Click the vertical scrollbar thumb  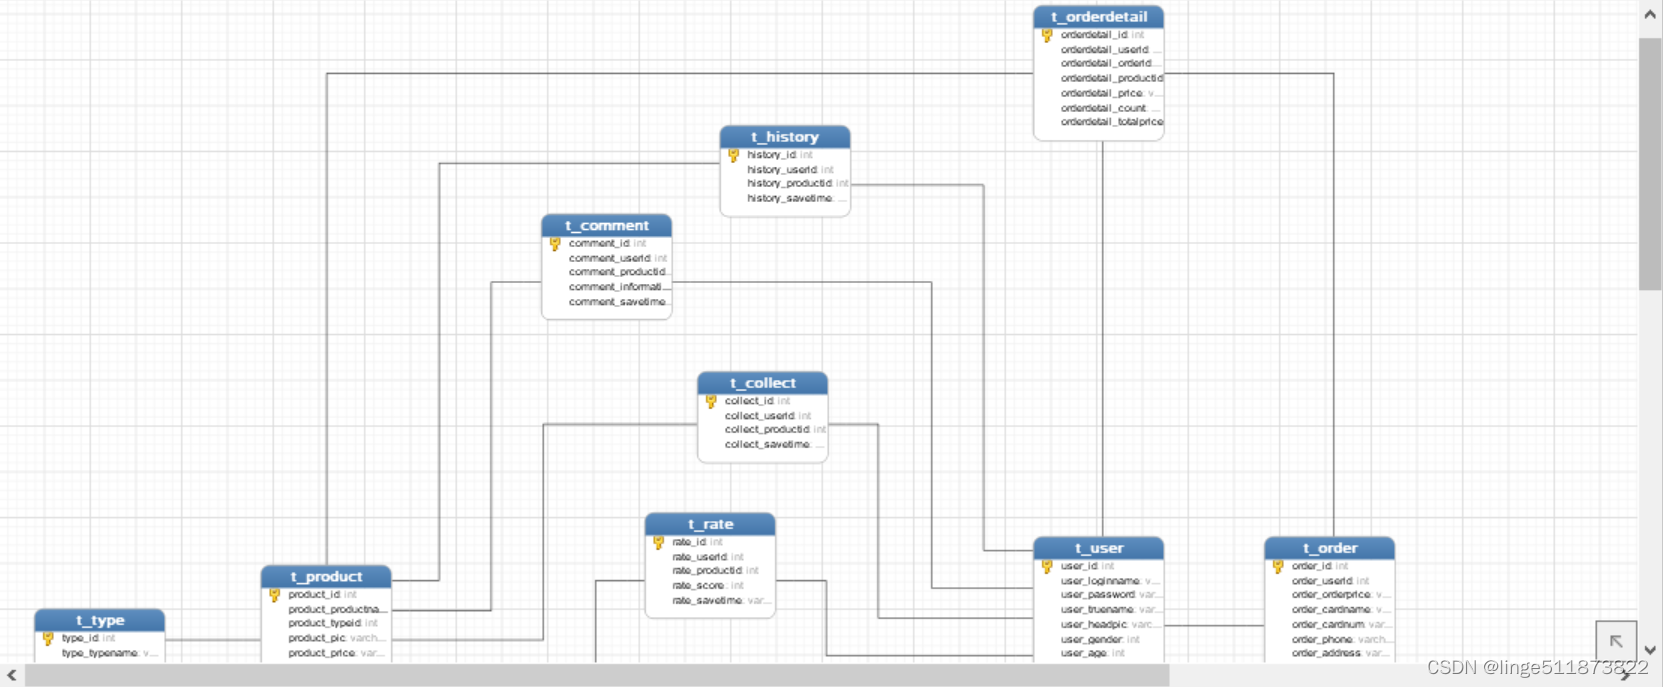pos(1650,165)
